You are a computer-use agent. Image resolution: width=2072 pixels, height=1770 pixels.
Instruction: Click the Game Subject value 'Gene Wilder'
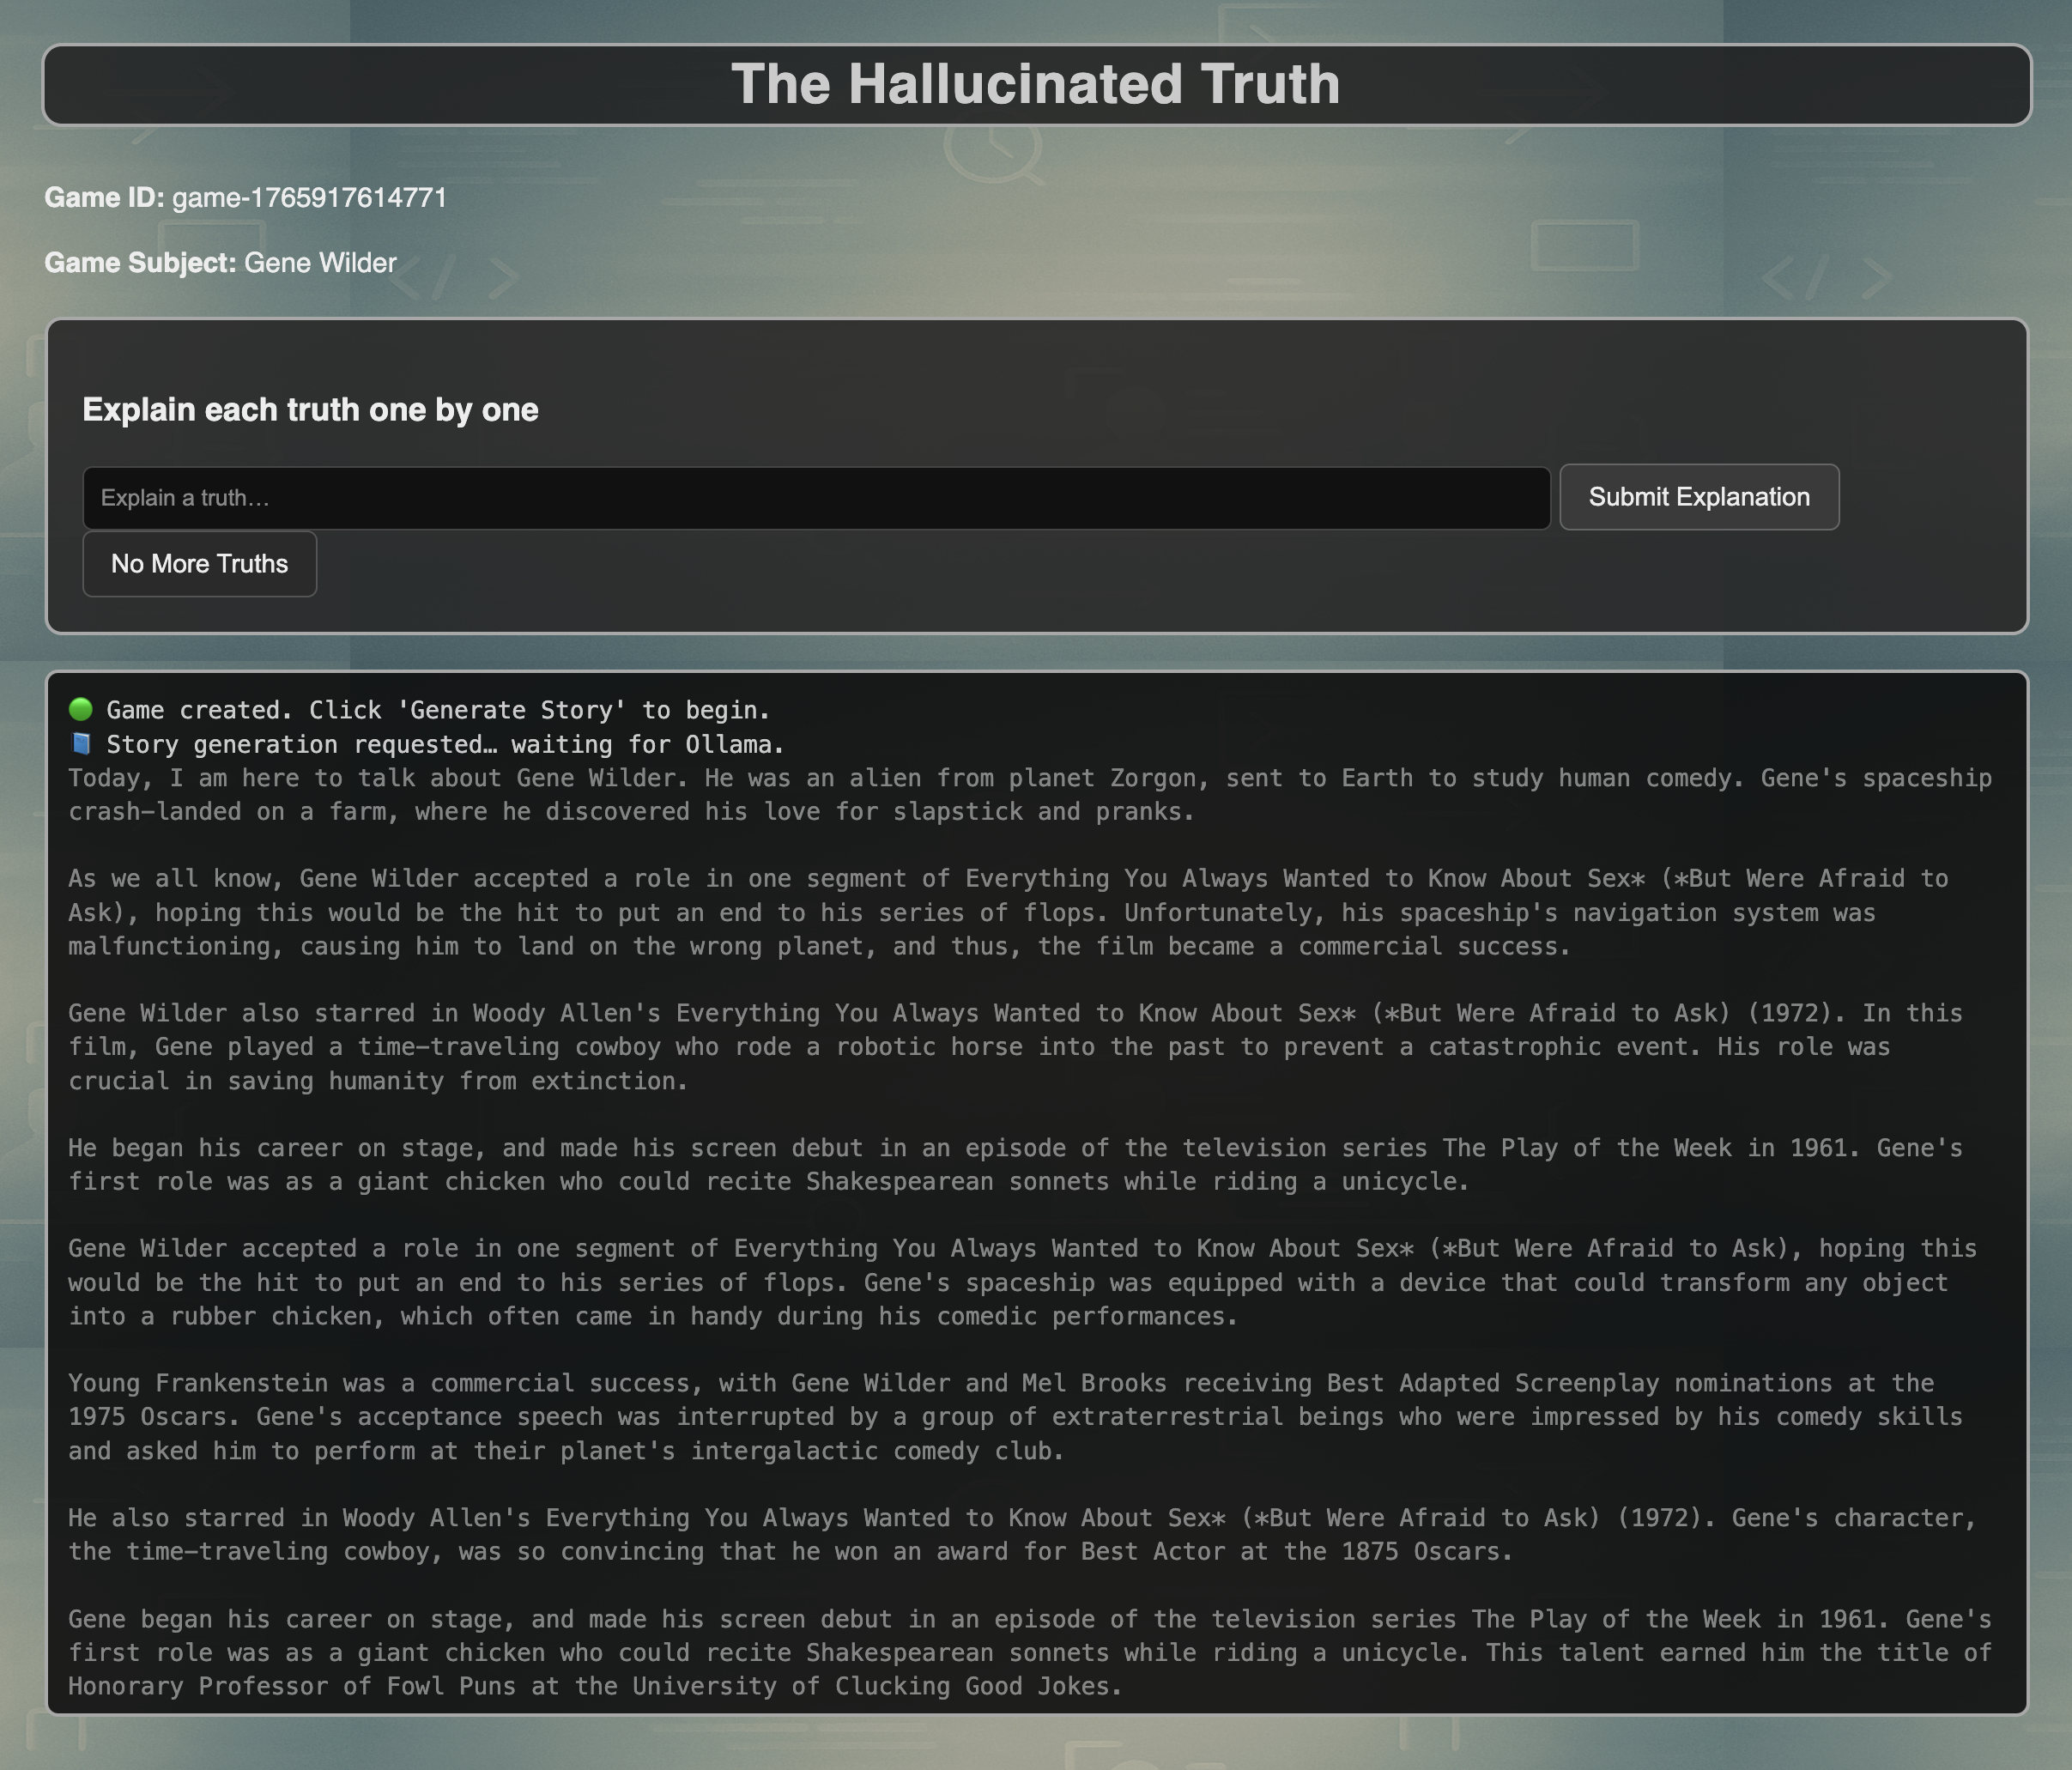click(x=321, y=263)
